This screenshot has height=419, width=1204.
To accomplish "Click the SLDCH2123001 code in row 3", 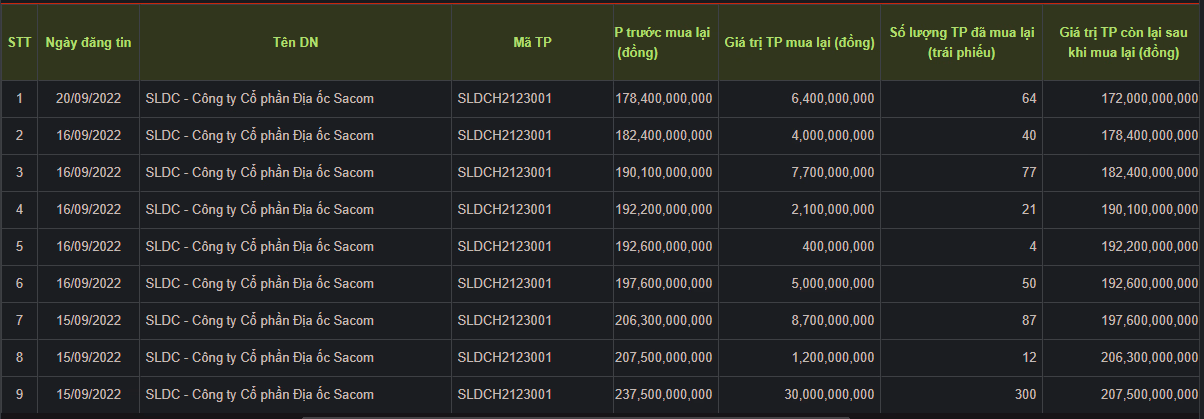I will [504, 172].
